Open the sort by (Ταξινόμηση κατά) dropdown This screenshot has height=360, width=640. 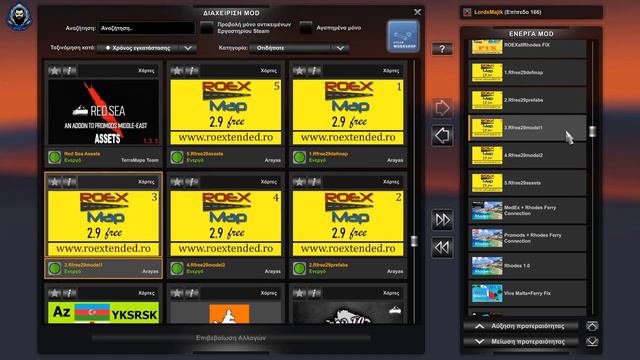(x=147, y=48)
